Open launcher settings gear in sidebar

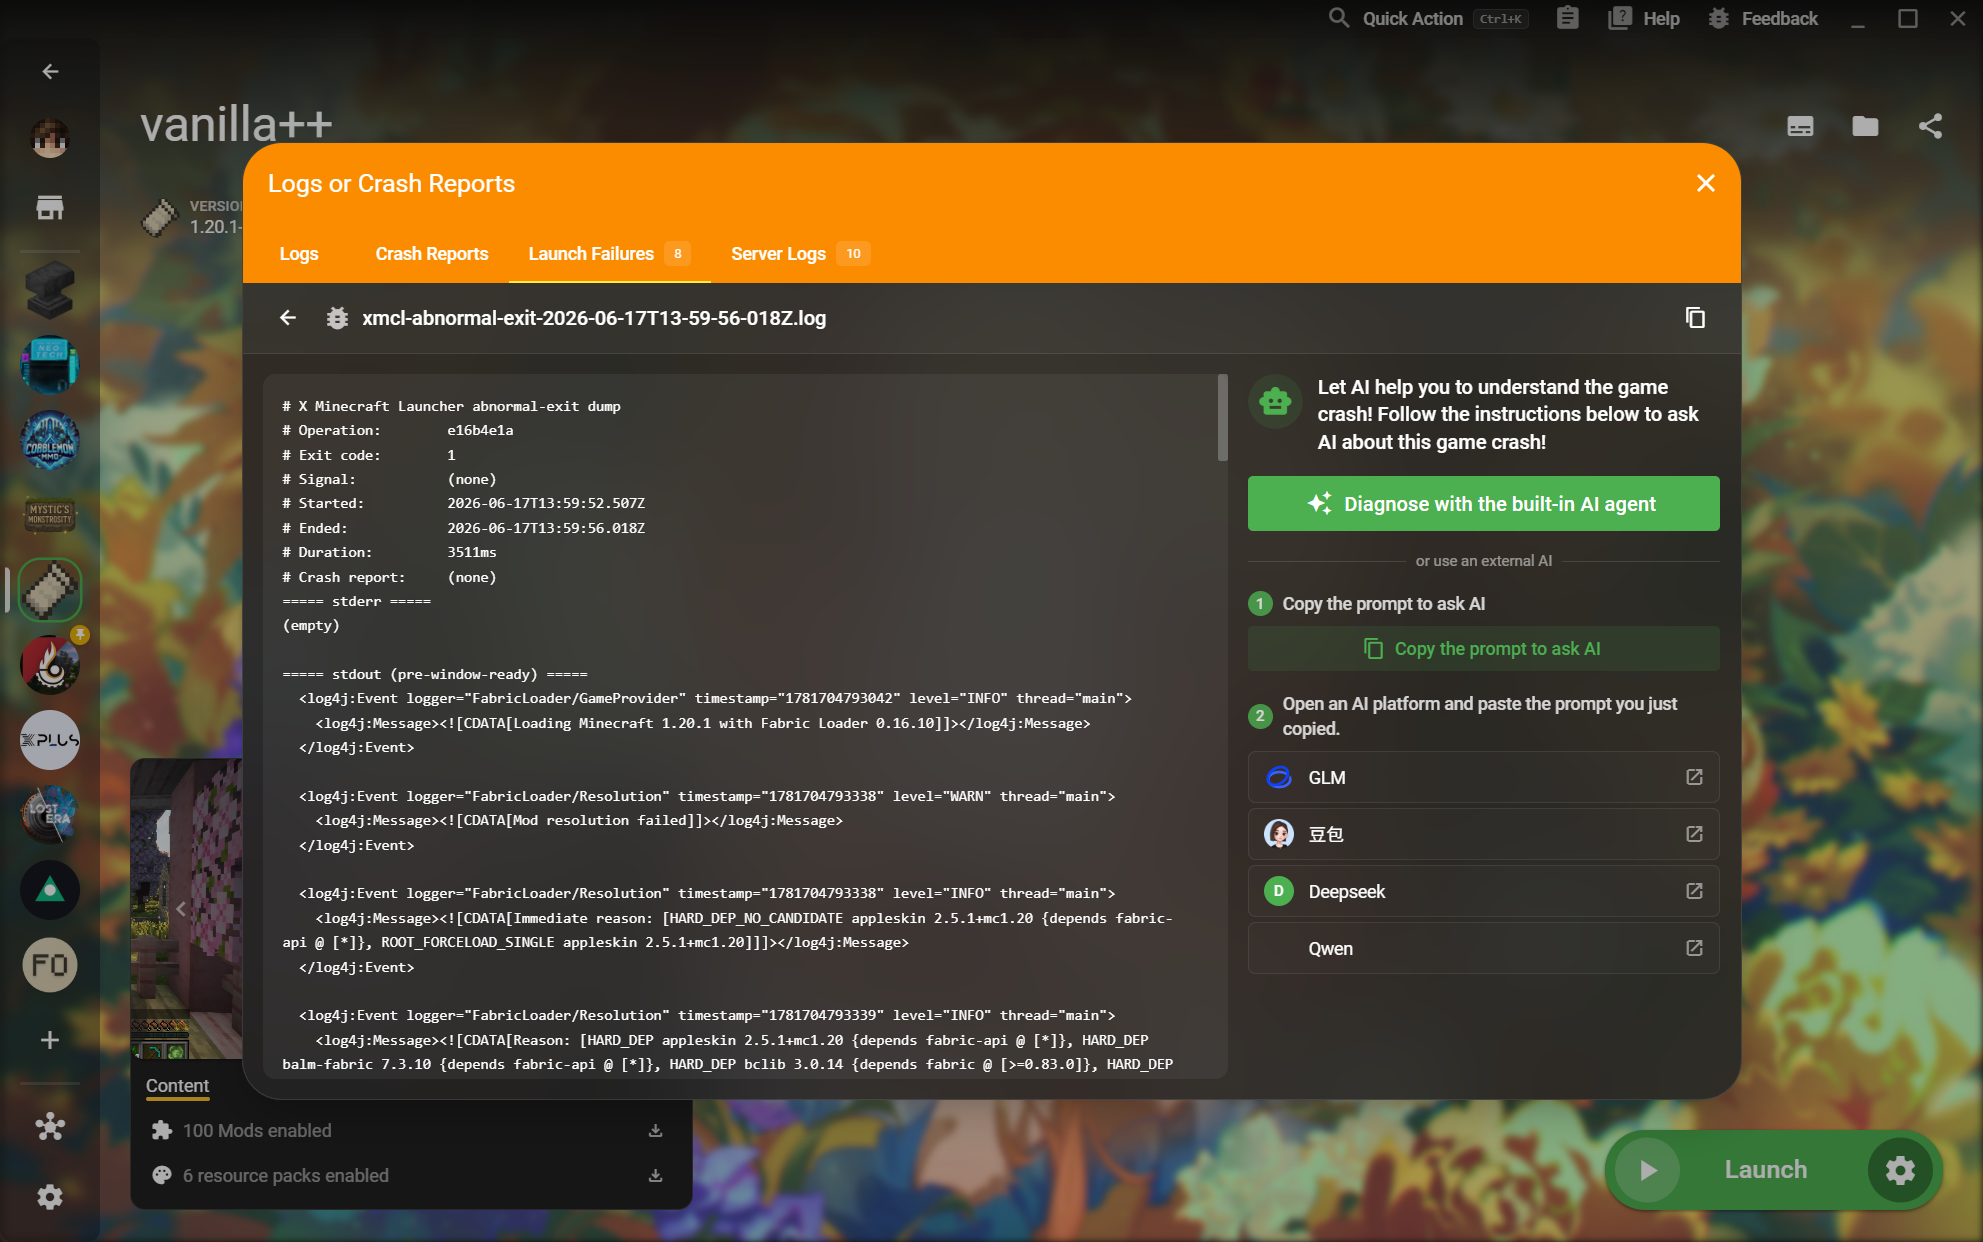(50, 1197)
